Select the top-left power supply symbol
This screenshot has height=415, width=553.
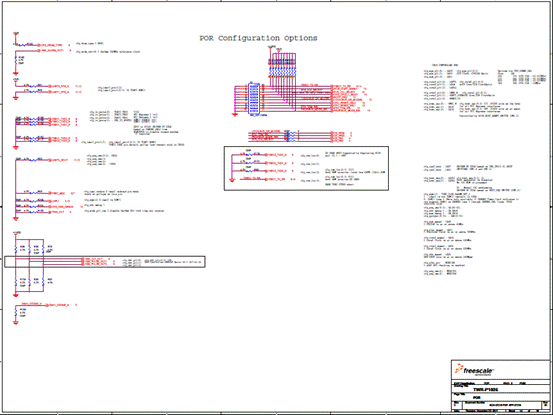pyautogui.click(x=16, y=33)
